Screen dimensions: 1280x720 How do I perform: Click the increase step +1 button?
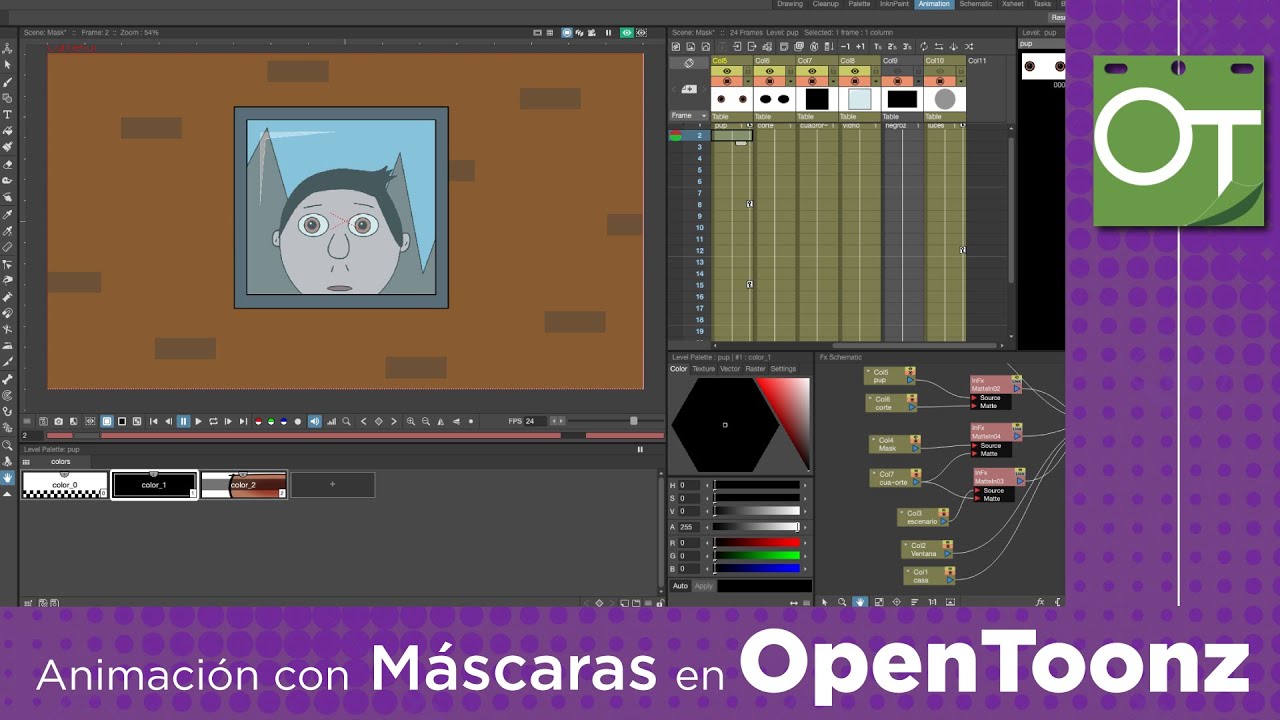pos(860,46)
